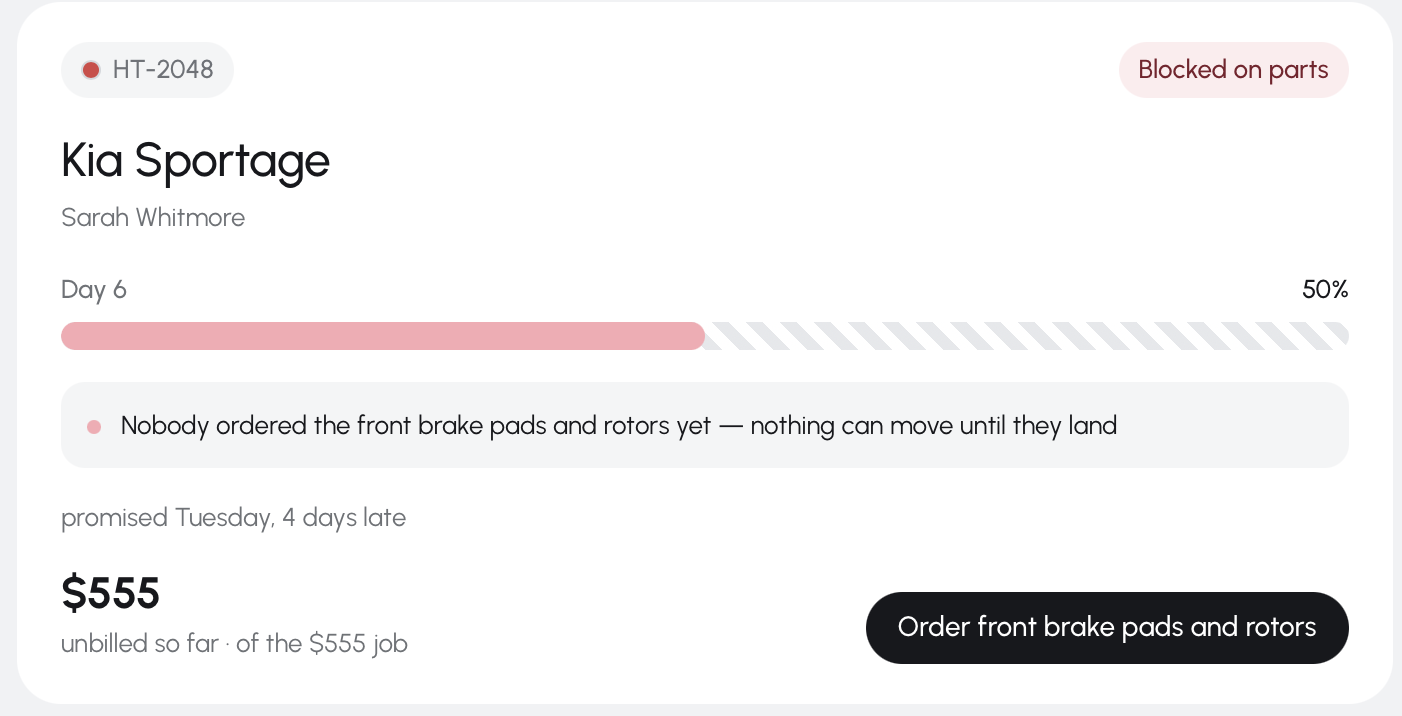Click the 'unbilled so far' caption
Image resolution: width=1402 pixels, height=716 pixels.
pos(140,643)
